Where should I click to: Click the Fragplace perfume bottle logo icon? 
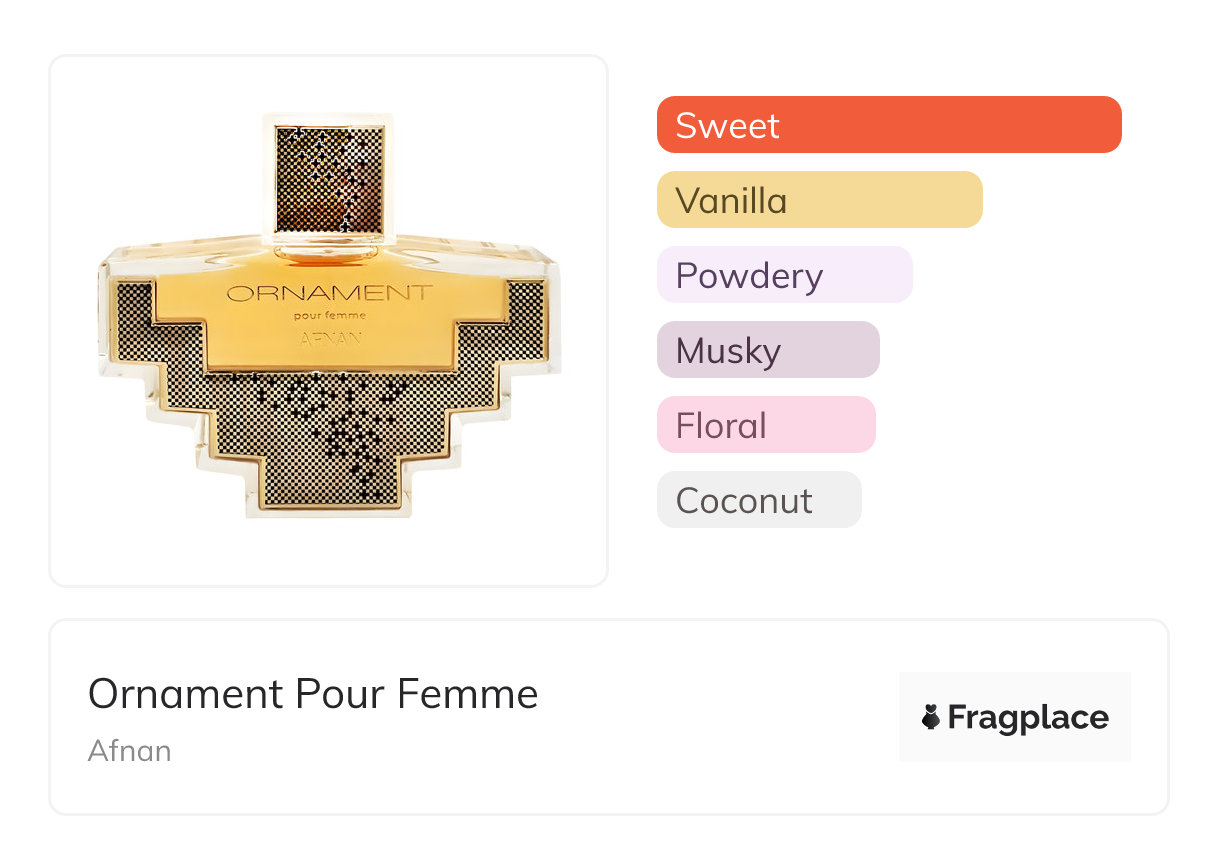[931, 717]
